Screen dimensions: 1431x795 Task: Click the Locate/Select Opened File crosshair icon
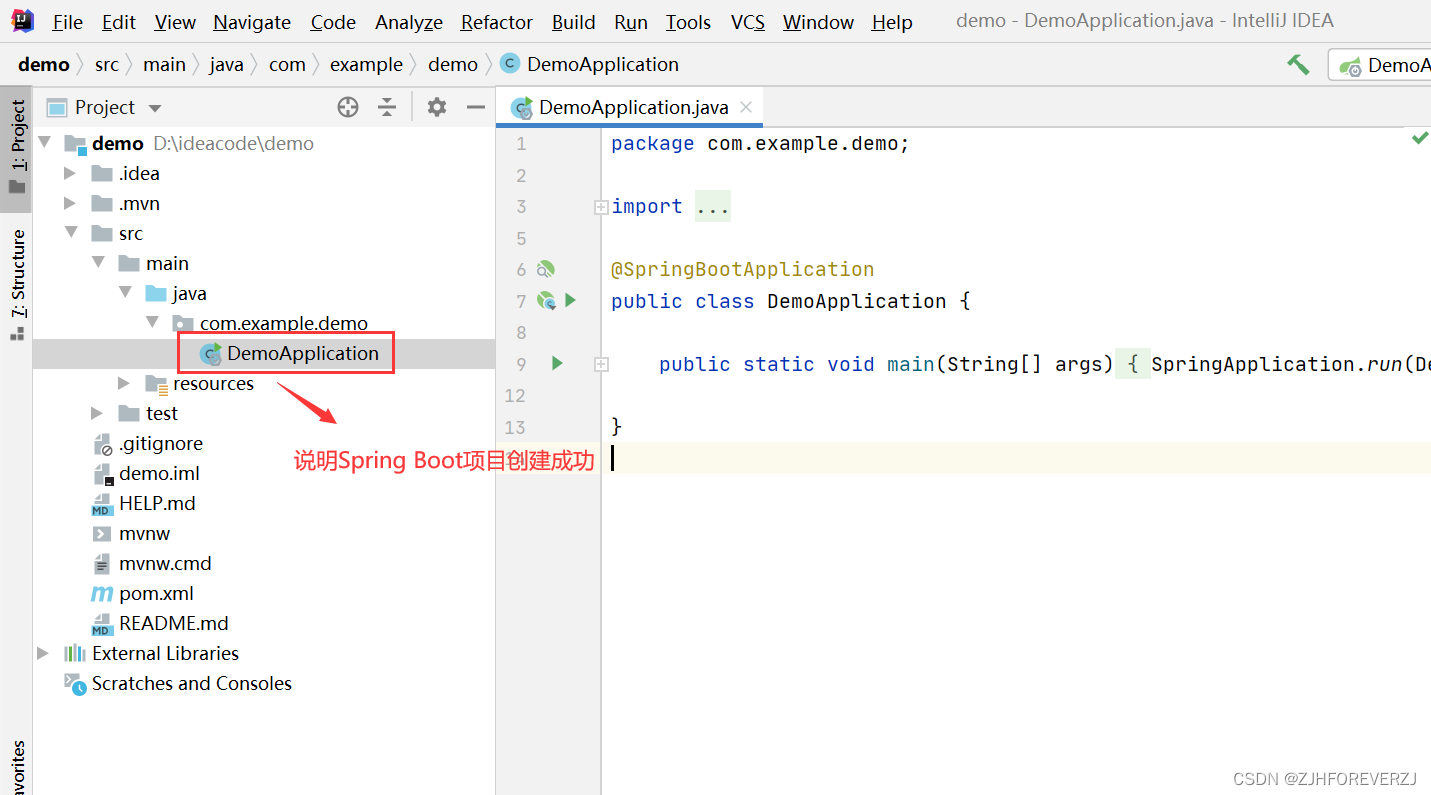point(348,107)
